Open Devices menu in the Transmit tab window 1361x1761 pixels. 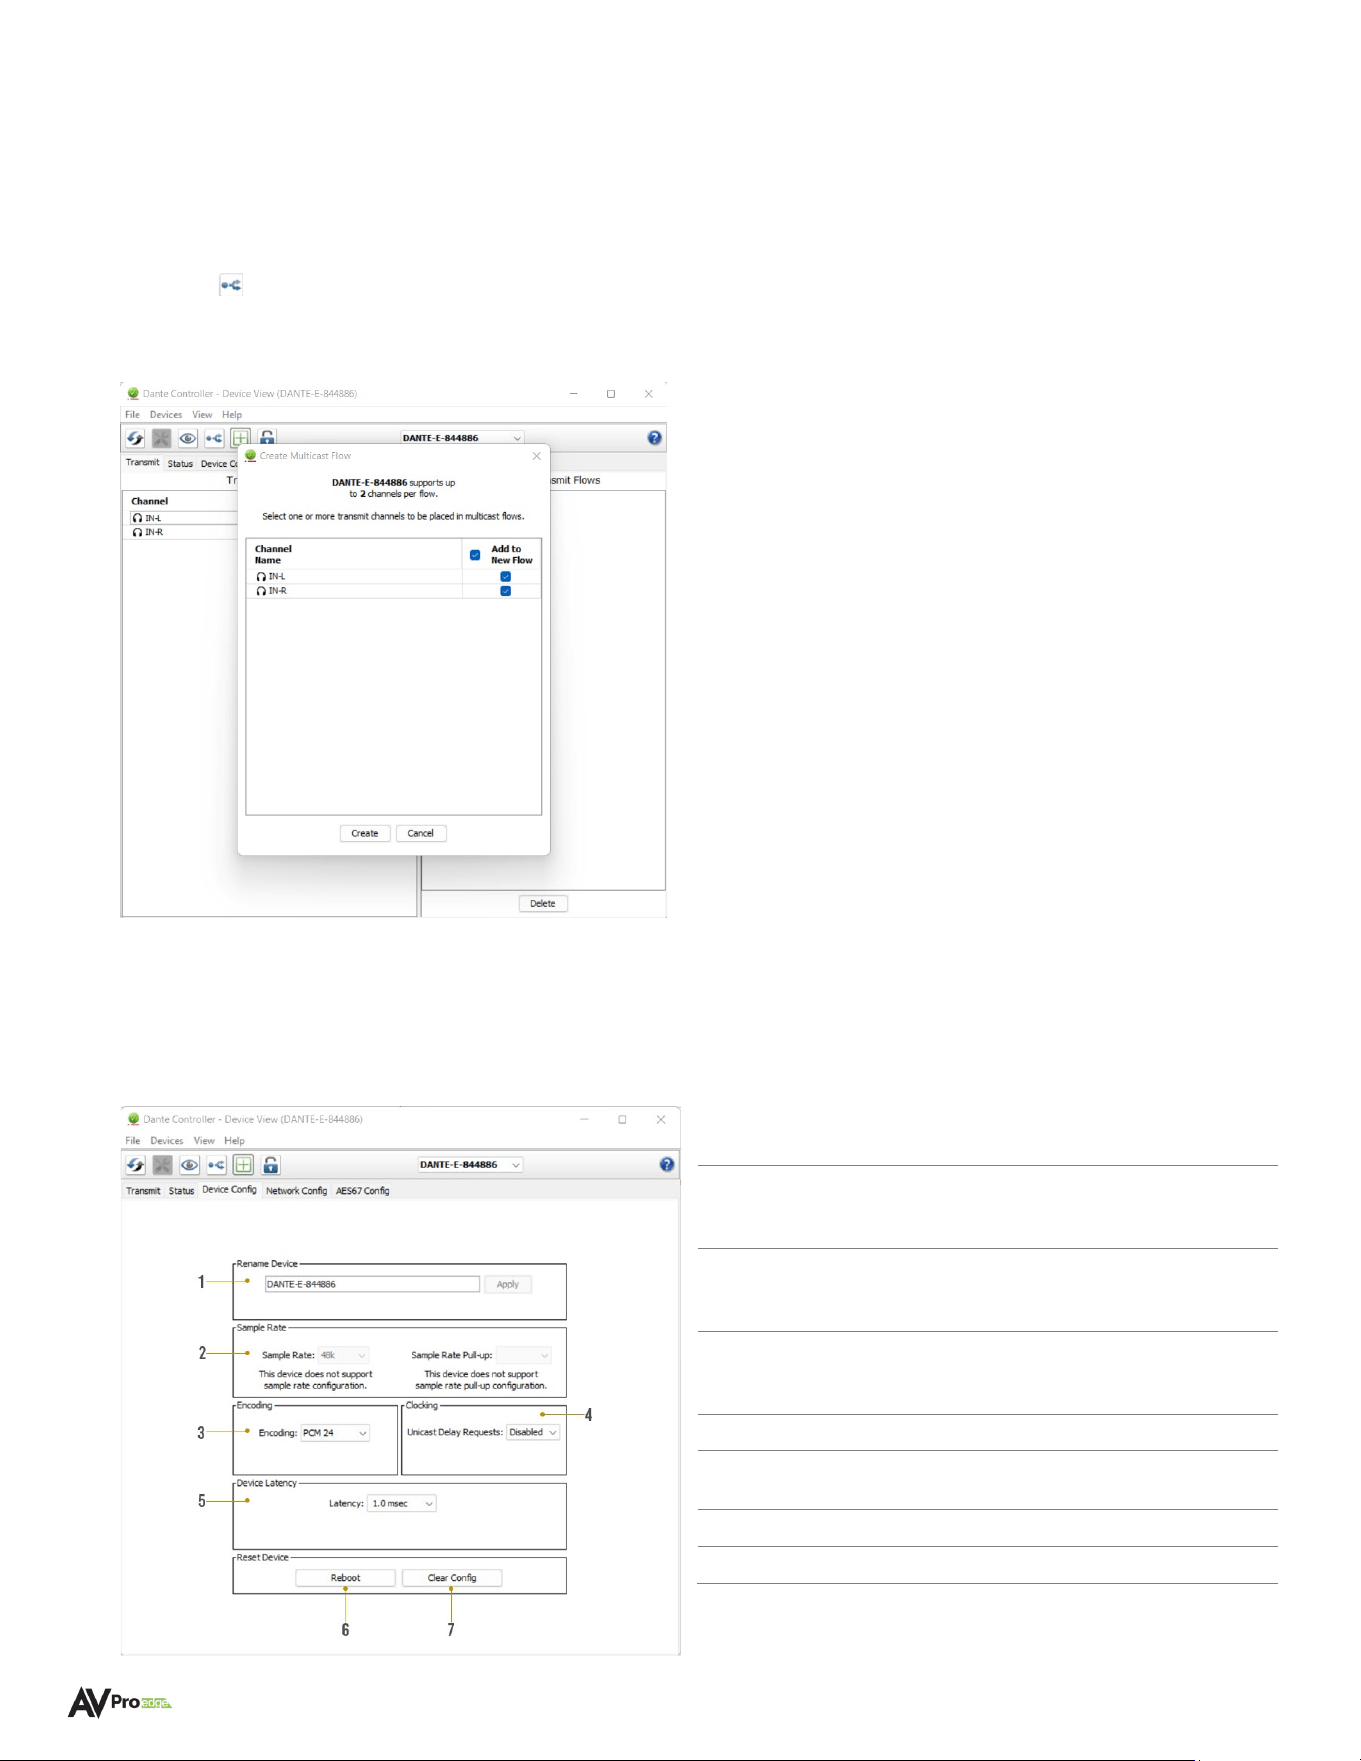(166, 415)
